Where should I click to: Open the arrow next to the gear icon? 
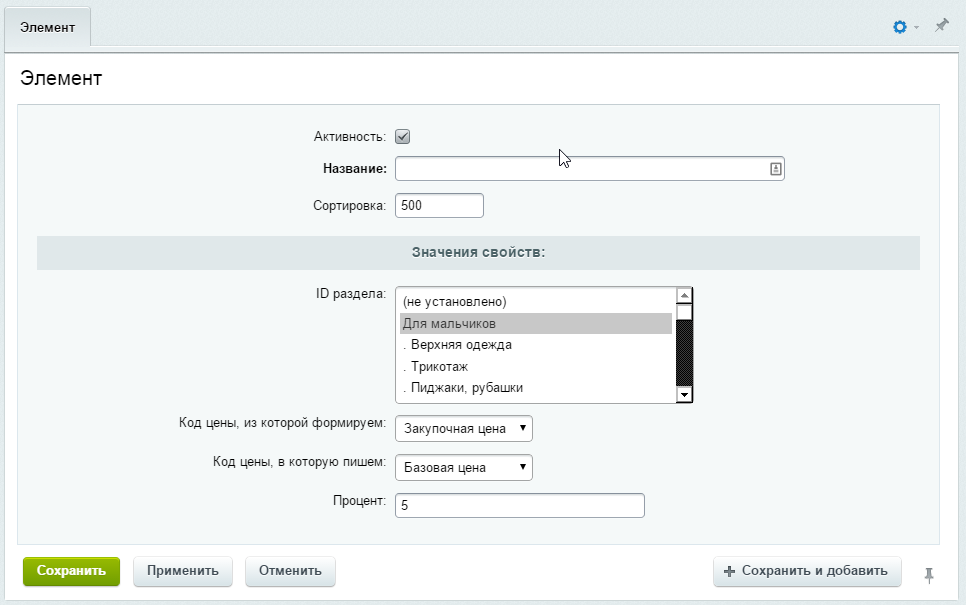tap(916, 27)
